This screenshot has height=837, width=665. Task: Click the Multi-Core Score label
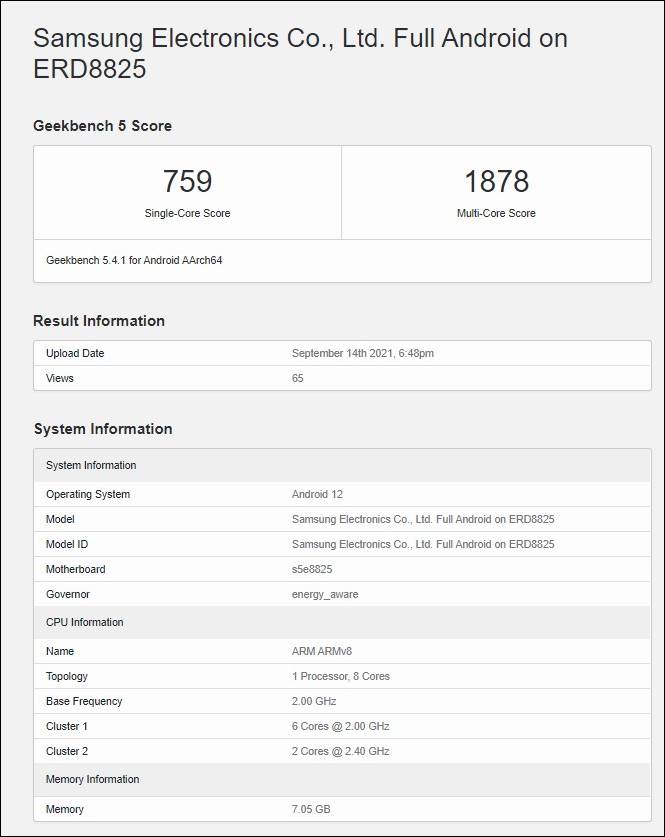[x=496, y=213]
